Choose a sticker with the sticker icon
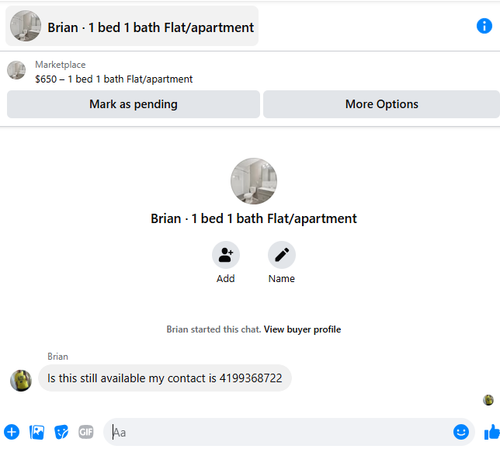Image resolution: width=500 pixels, height=450 pixels. (61, 432)
